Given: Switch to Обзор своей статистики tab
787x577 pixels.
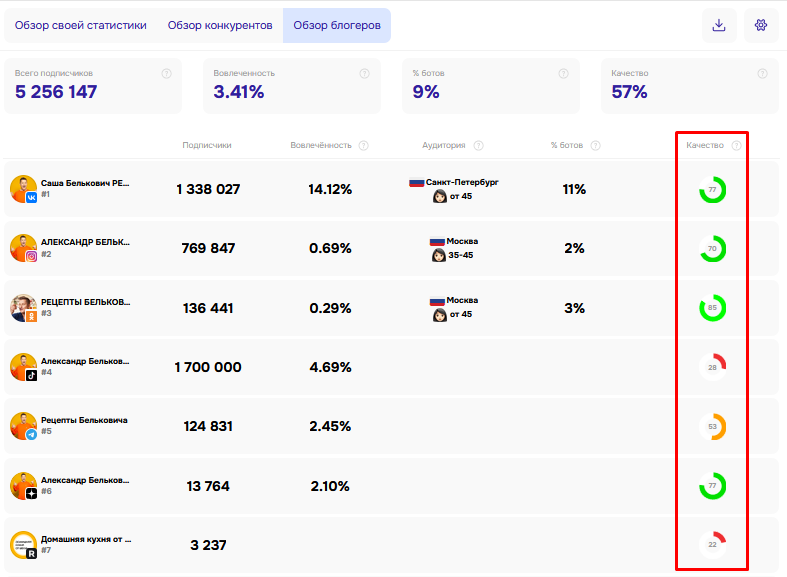Looking at the screenshot, I should (x=81, y=26).
